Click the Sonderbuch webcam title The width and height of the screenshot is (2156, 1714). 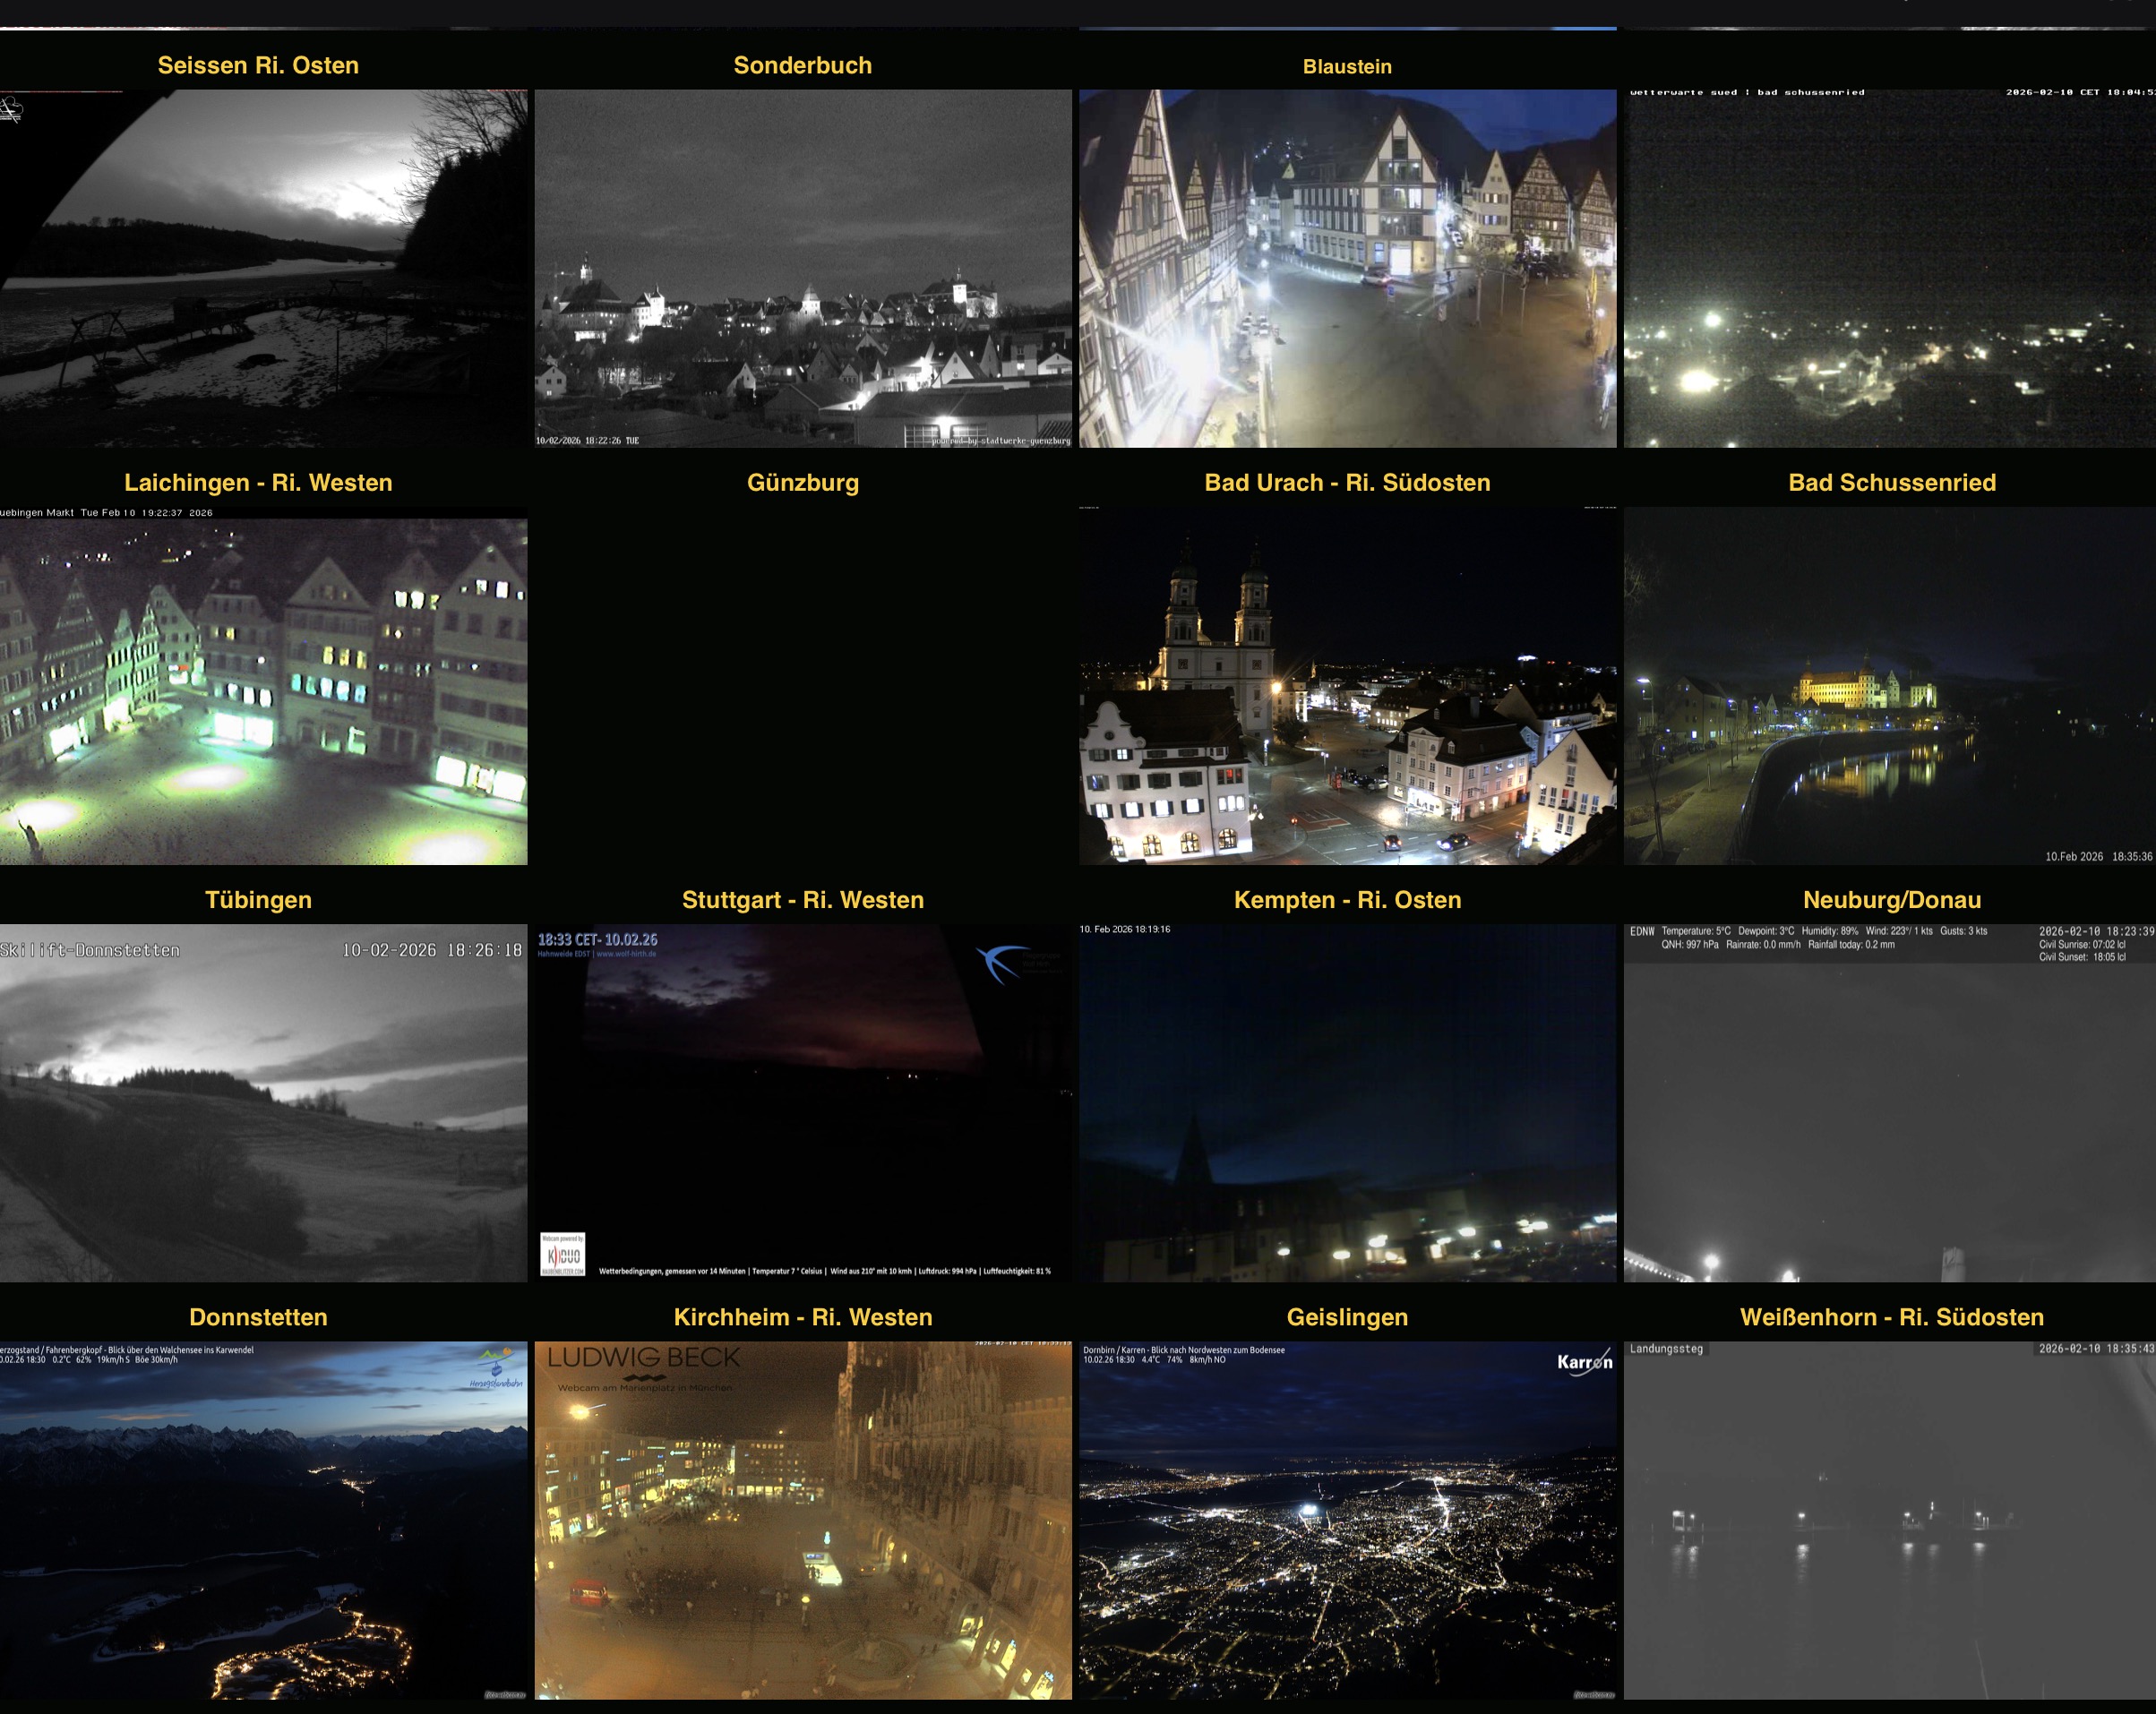click(802, 65)
